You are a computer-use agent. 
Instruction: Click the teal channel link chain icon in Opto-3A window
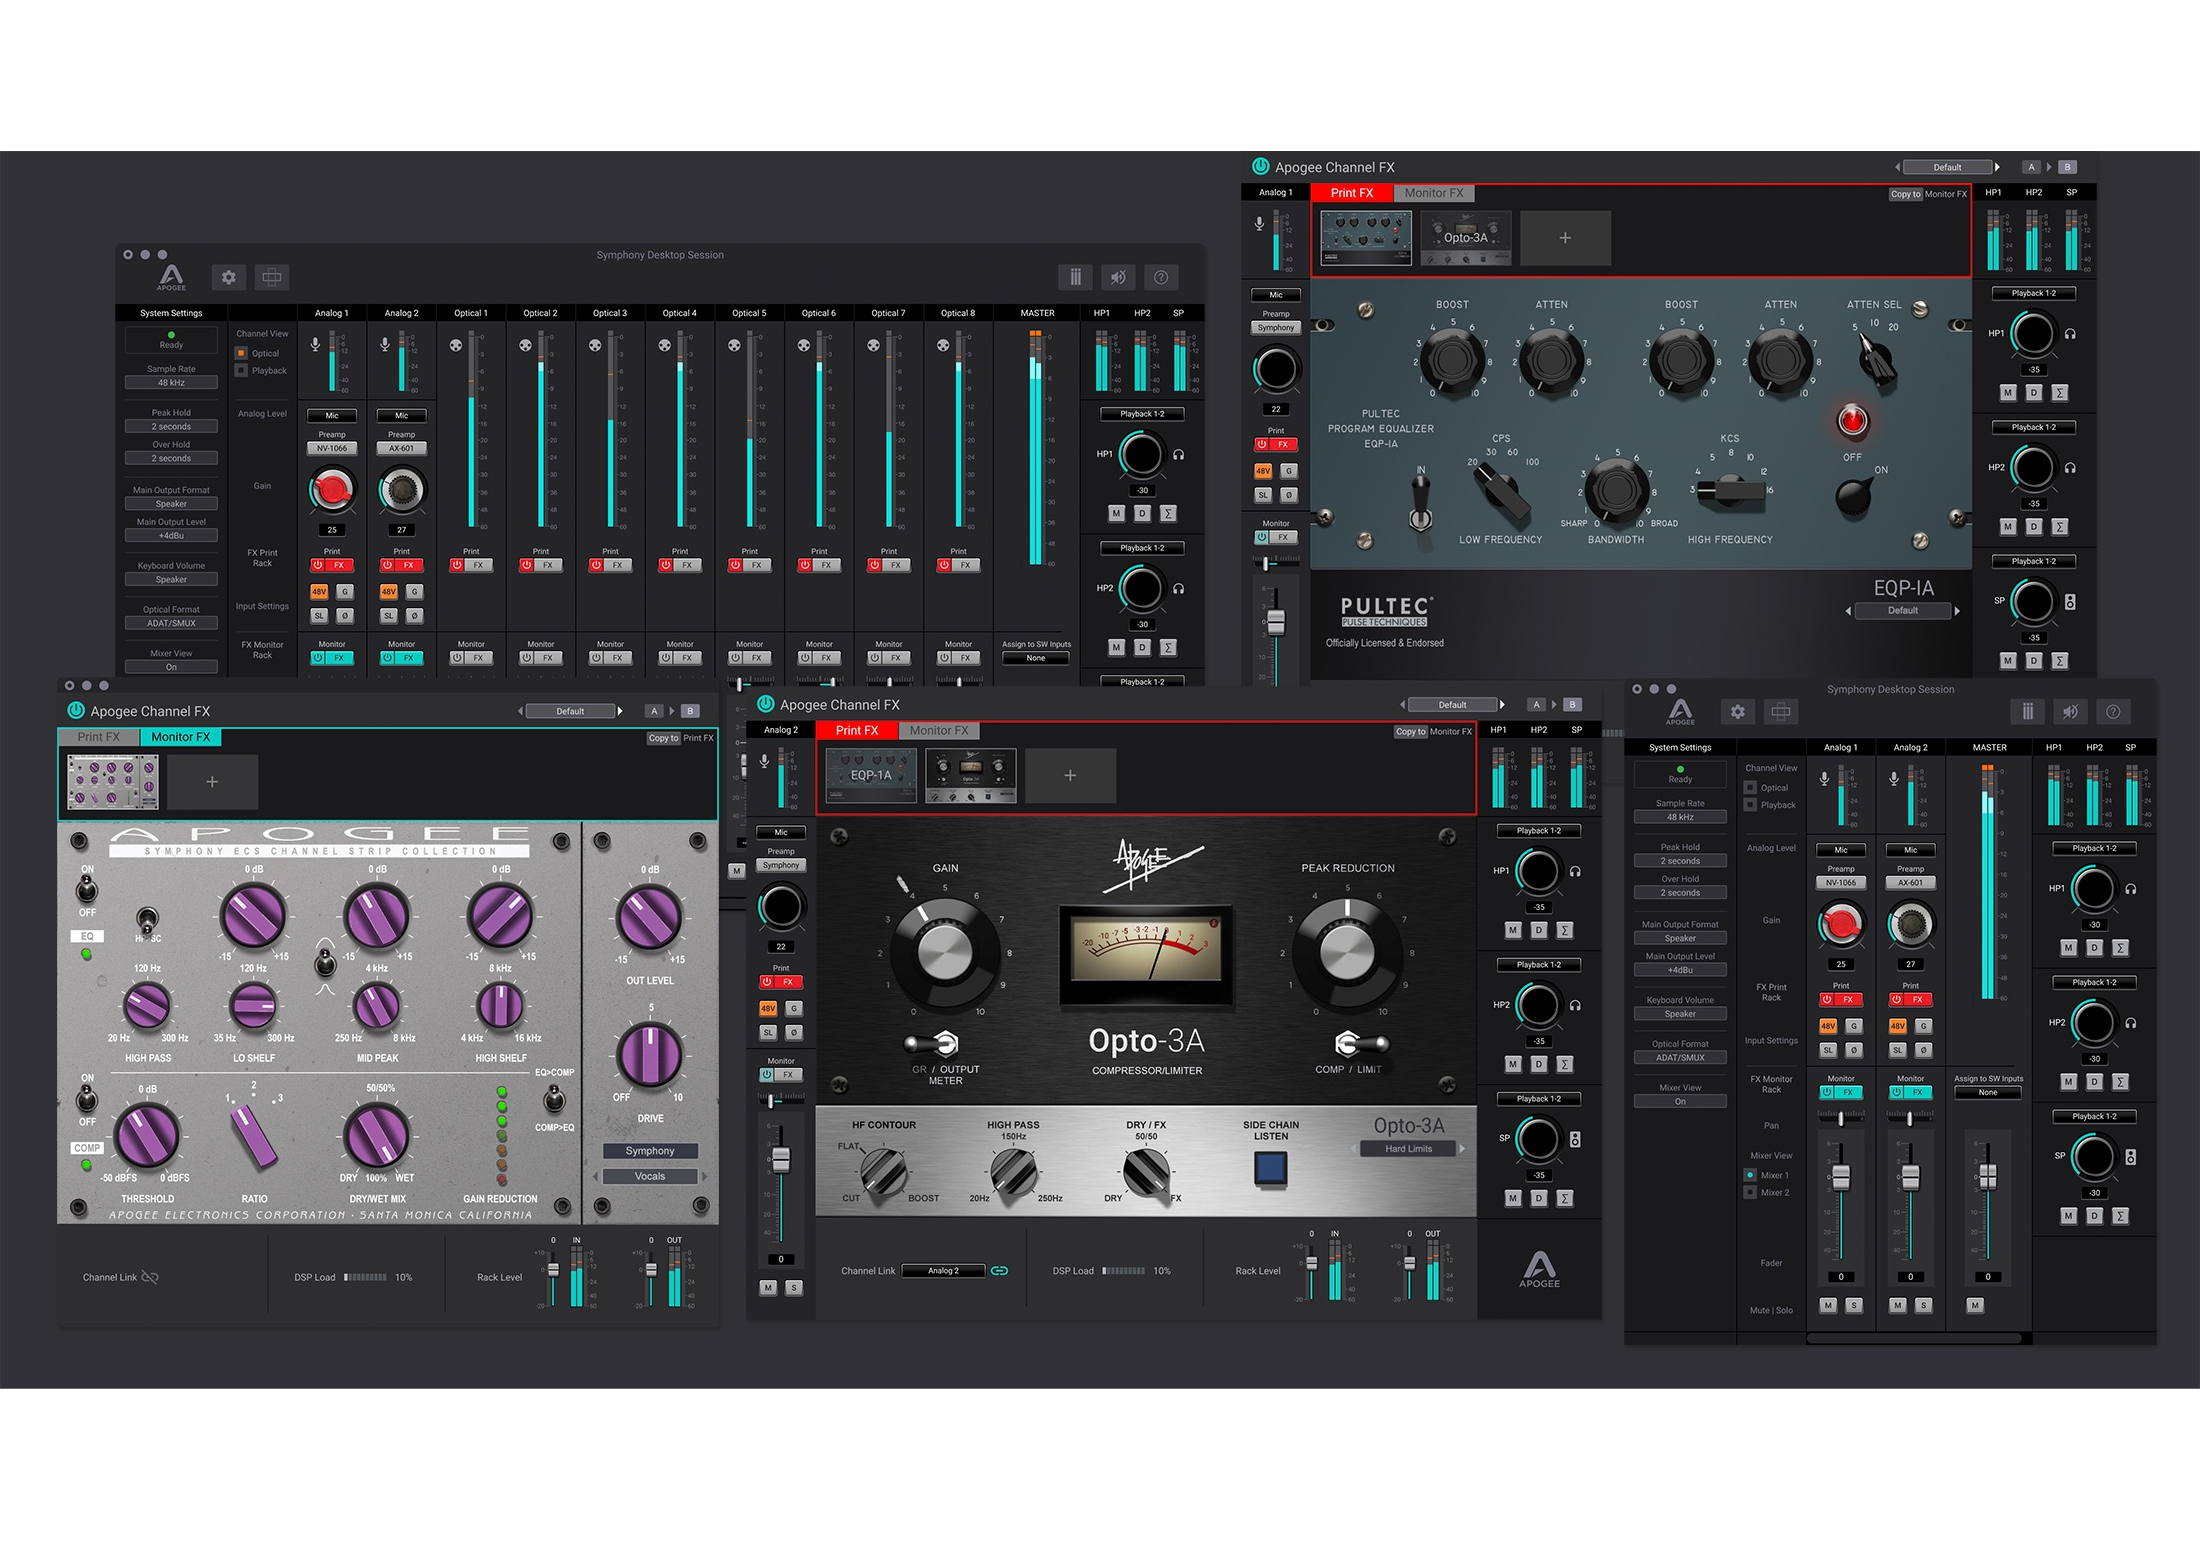coord(999,1271)
